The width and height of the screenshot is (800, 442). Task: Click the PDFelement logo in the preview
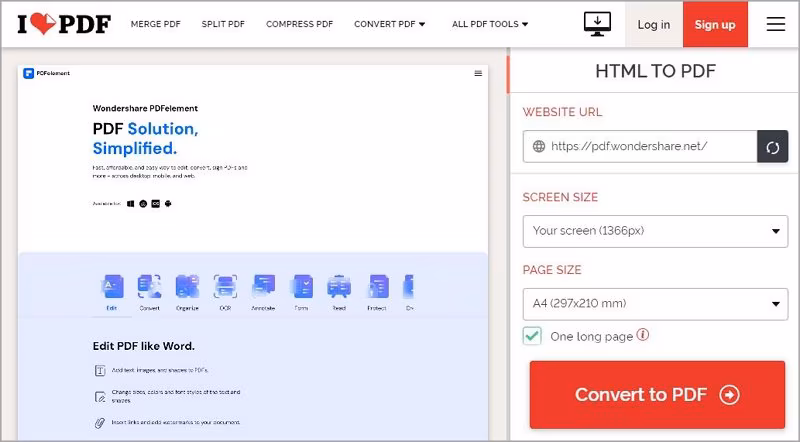46,73
